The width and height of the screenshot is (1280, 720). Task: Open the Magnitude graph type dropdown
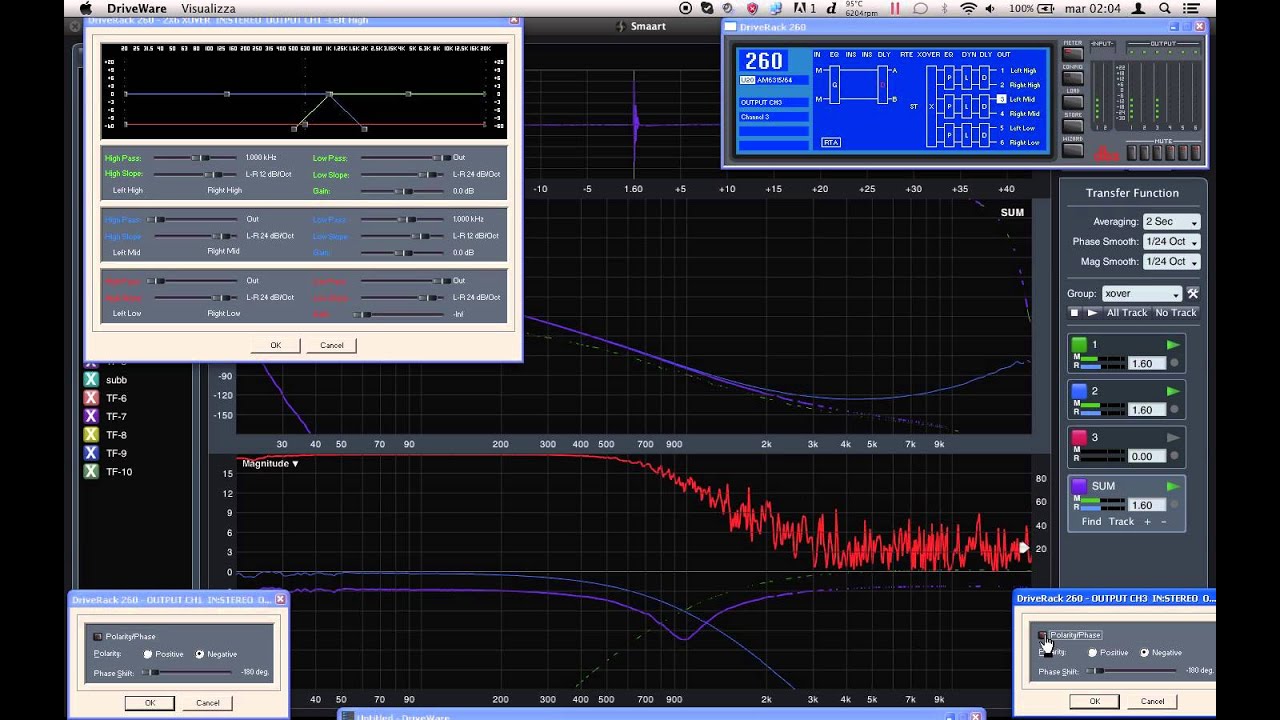[x=270, y=464]
